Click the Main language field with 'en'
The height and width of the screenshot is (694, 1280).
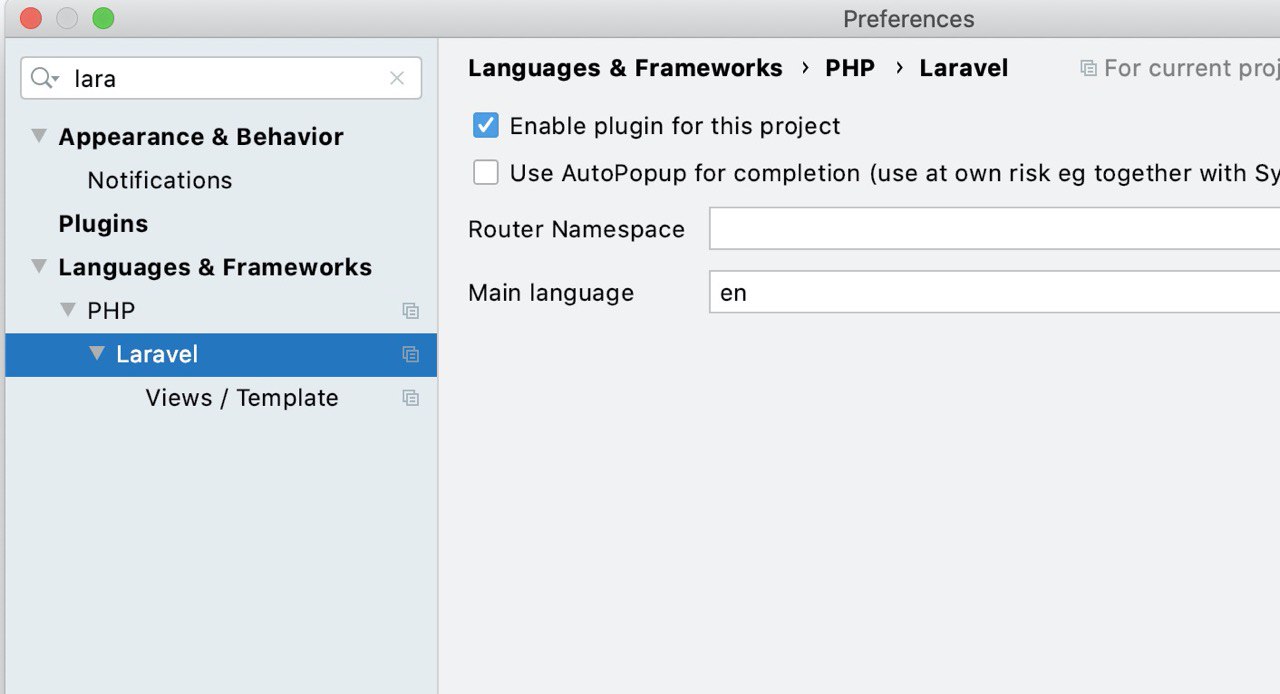pyautogui.click(x=994, y=292)
